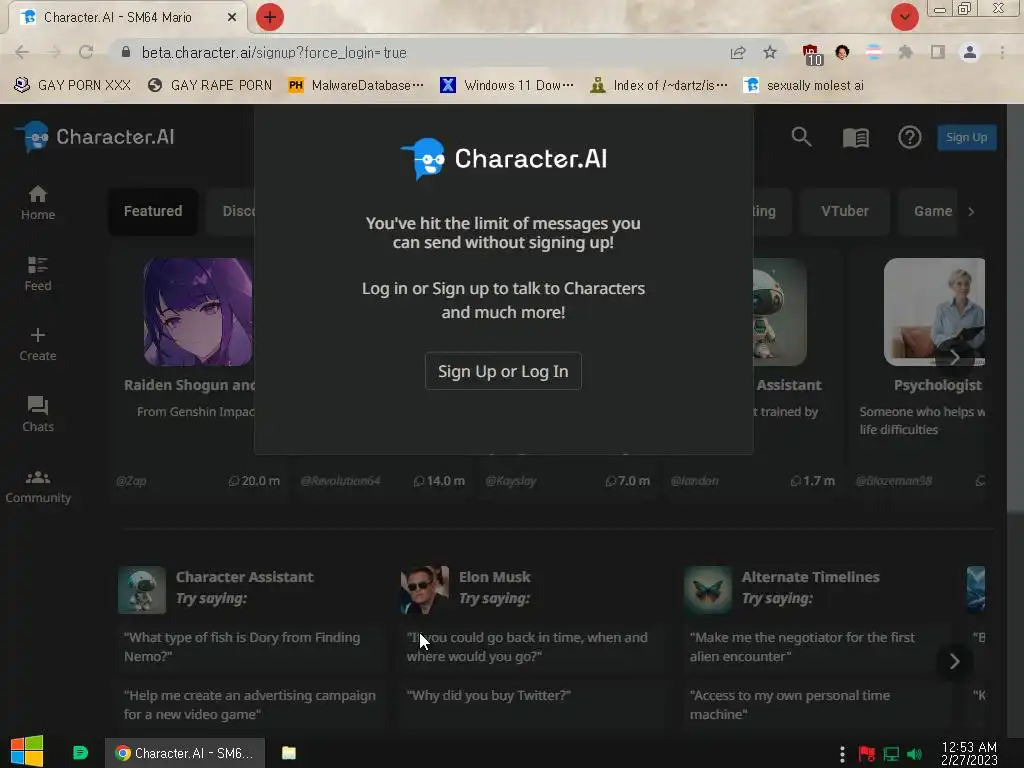Viewport: 1024px width, 768px height.
Task: Open Chrome three-dot menu
Action: [x=1002, y=52]
